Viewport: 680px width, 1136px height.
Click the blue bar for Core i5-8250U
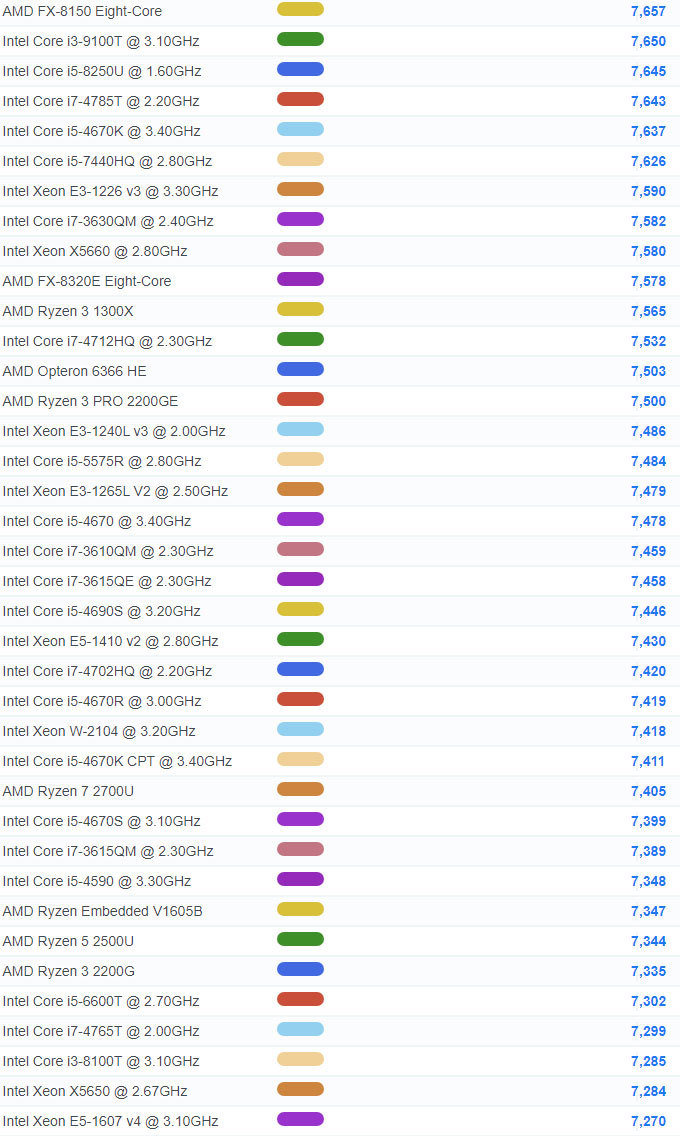tap(301, 70)
